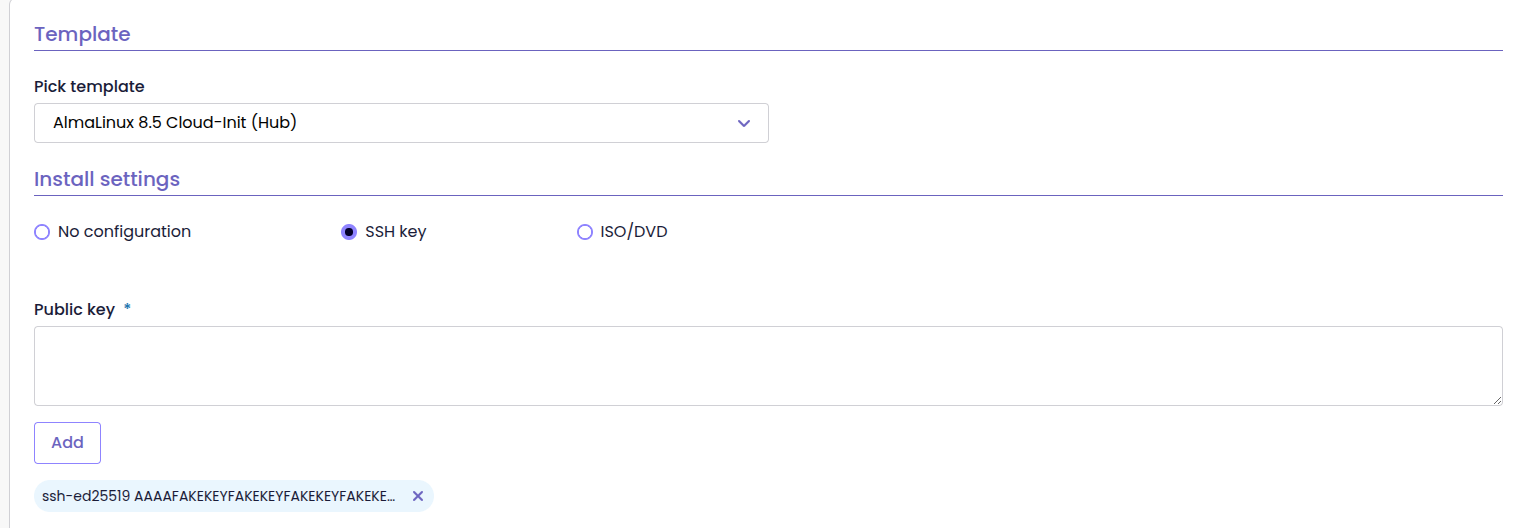Click the divider line under Template heading

point(767,50)
